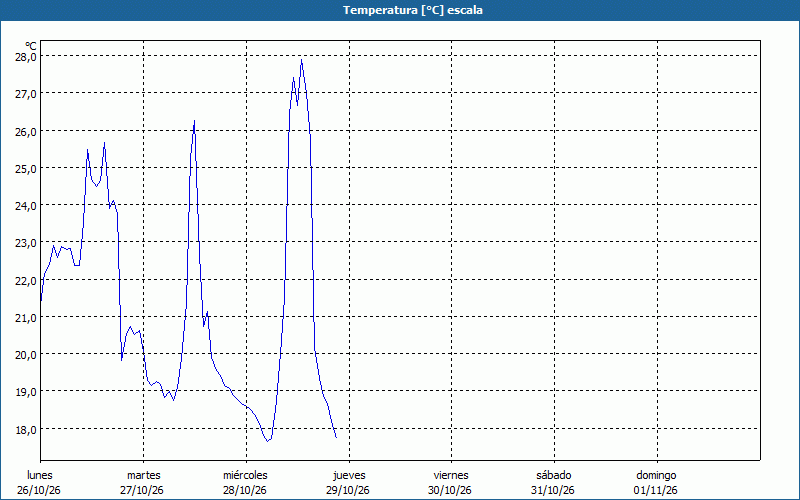Click Wednesday's temperature peak near 28°C
Image resolution: width=800 pixels, height=500 pixels.
(x=302, y=60)
